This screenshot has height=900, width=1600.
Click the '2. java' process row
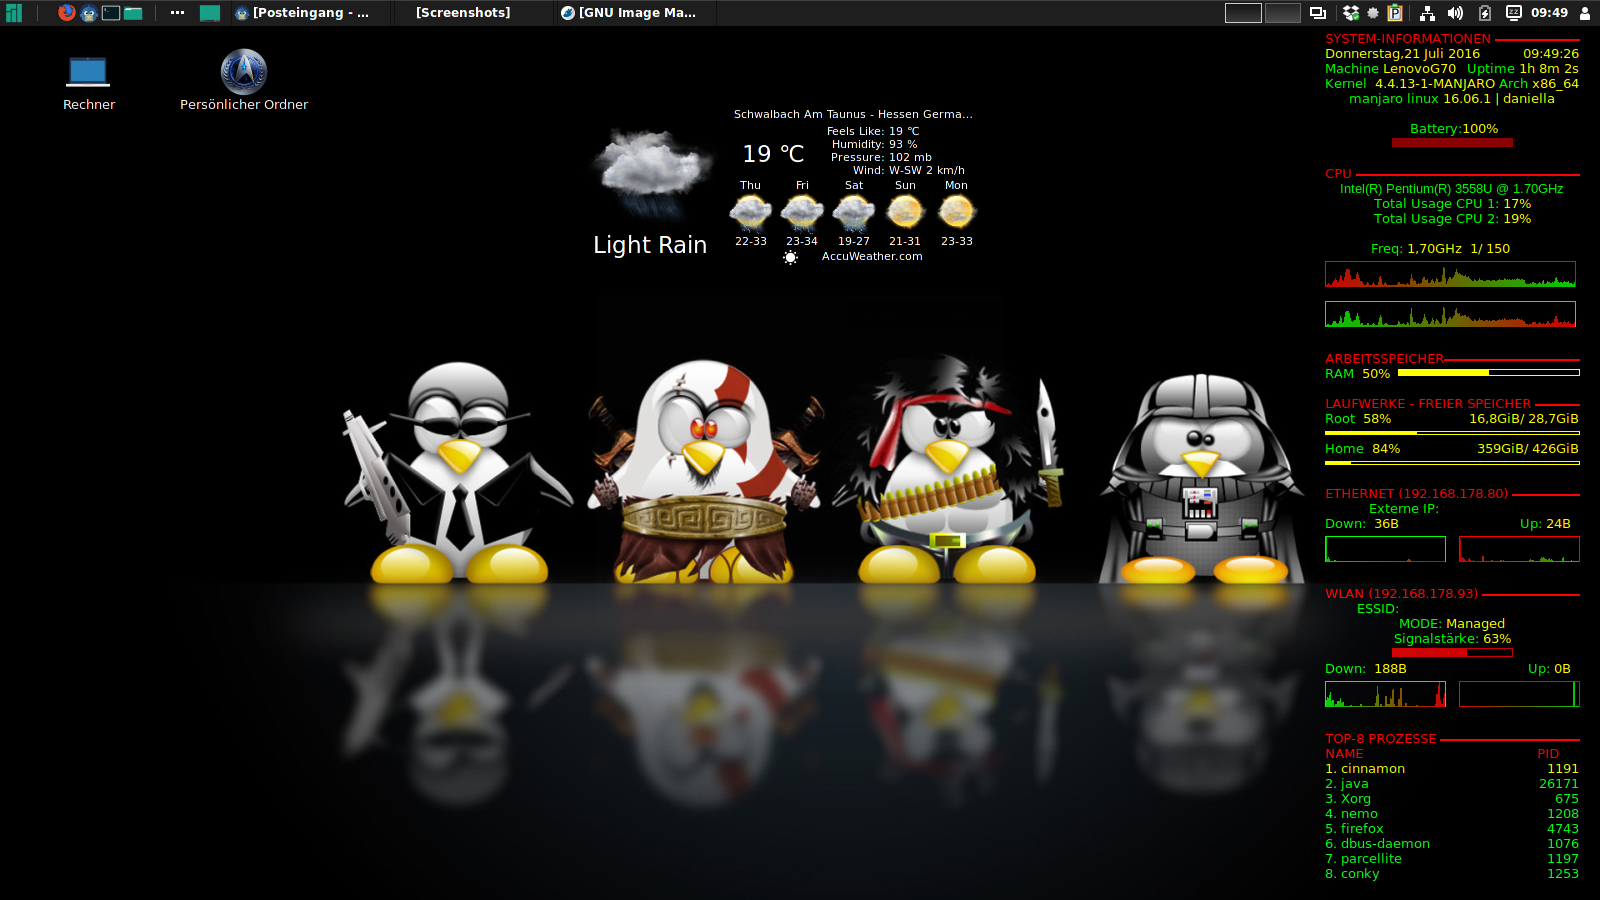coord(1452,784)
